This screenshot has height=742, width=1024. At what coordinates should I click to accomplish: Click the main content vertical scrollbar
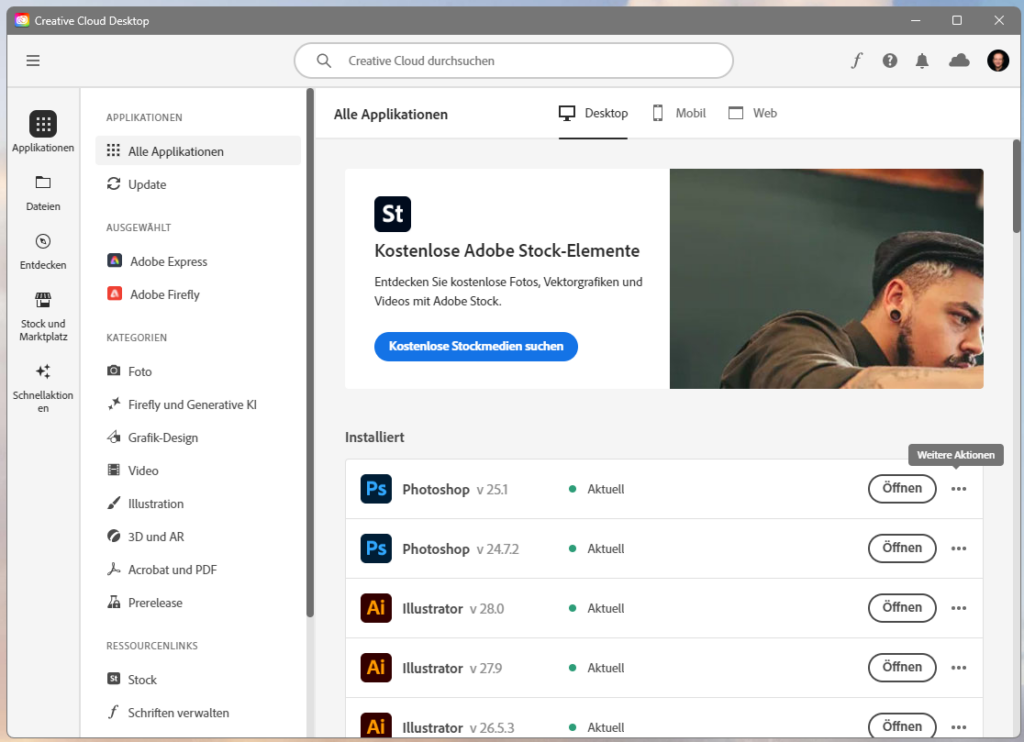tap(1017, 187)
